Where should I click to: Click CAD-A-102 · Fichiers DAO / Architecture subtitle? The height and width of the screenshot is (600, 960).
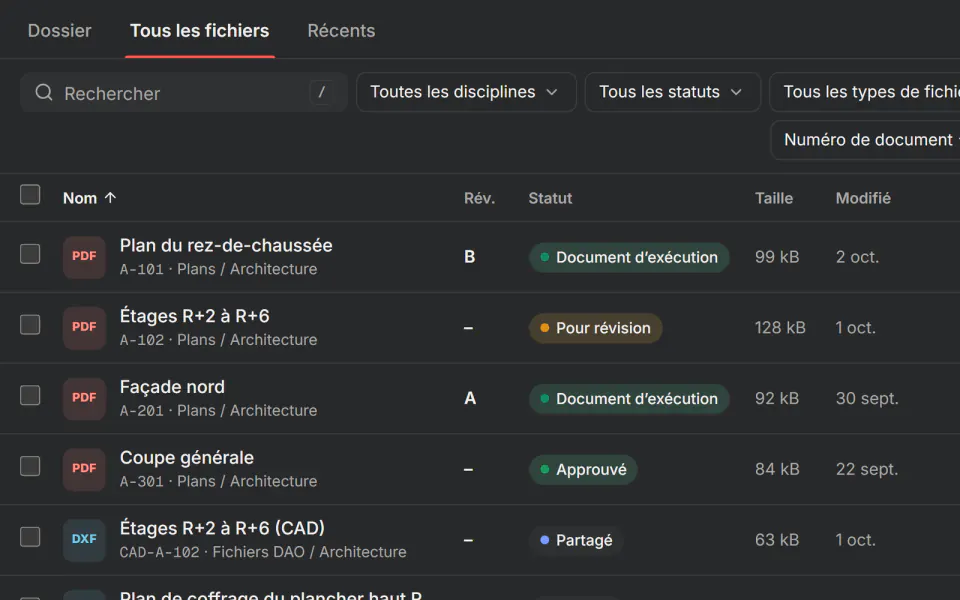pos(263,552)
